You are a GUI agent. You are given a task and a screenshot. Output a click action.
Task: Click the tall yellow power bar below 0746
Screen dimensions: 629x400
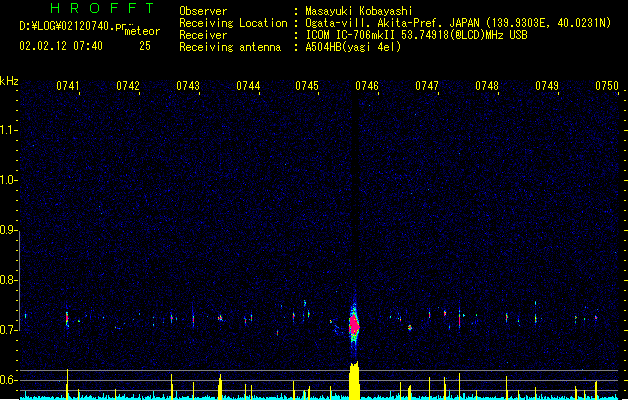click(354, 380)
